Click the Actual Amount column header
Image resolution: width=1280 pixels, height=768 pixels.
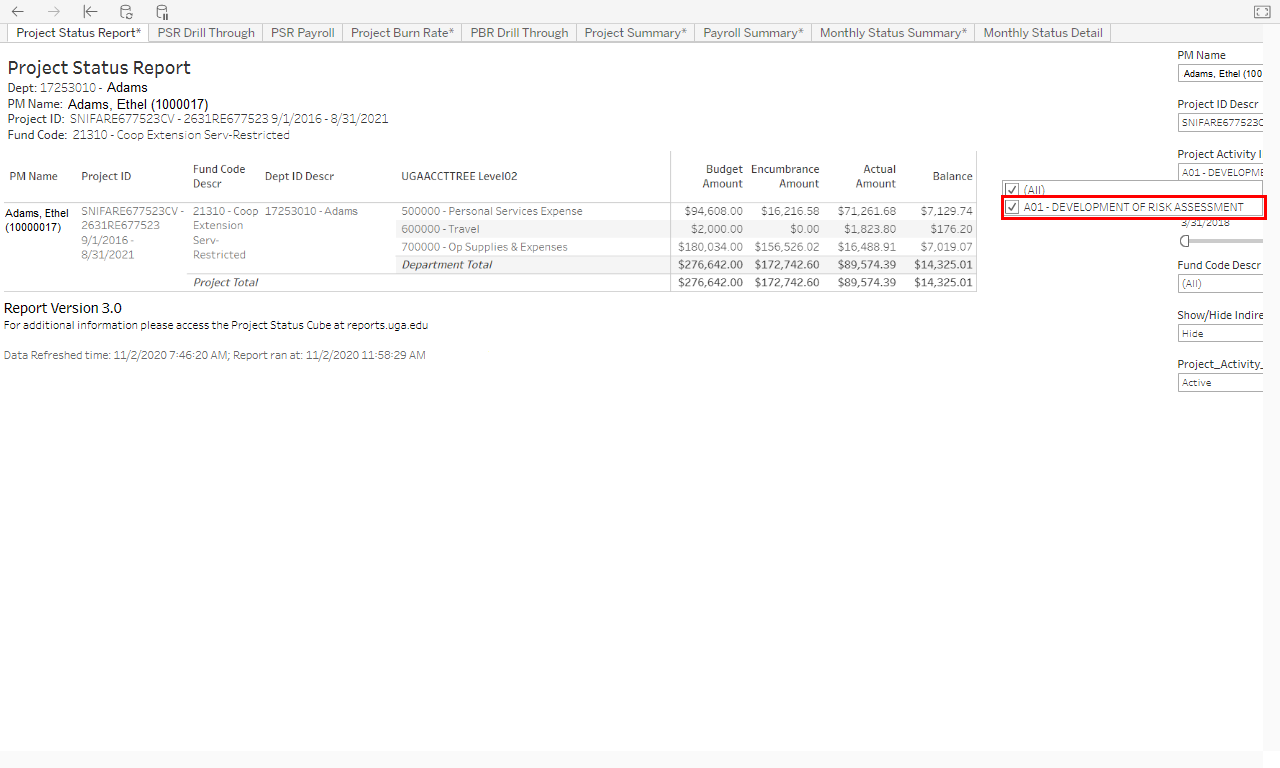(875, 176)
